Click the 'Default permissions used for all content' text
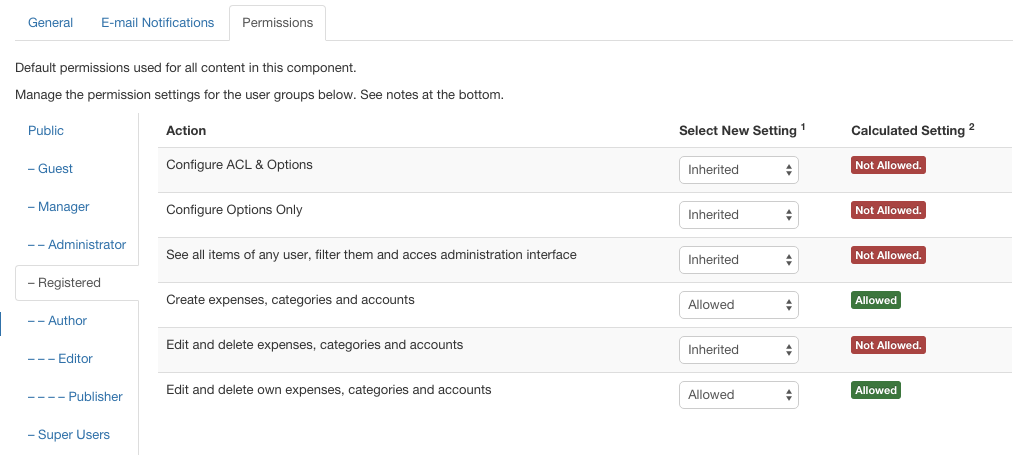The width and height of the screenshot is (1027, 473). click(186, 67)
